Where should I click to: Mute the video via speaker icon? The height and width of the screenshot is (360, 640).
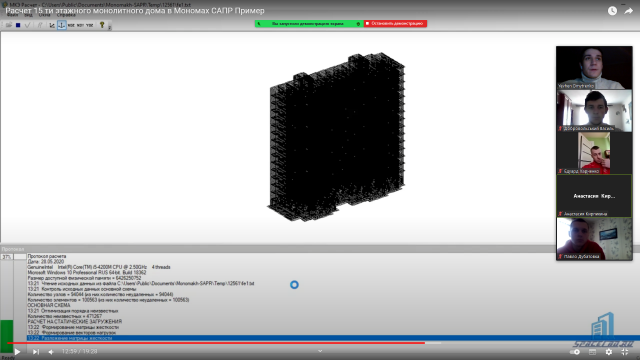click(x=51, y=351)
